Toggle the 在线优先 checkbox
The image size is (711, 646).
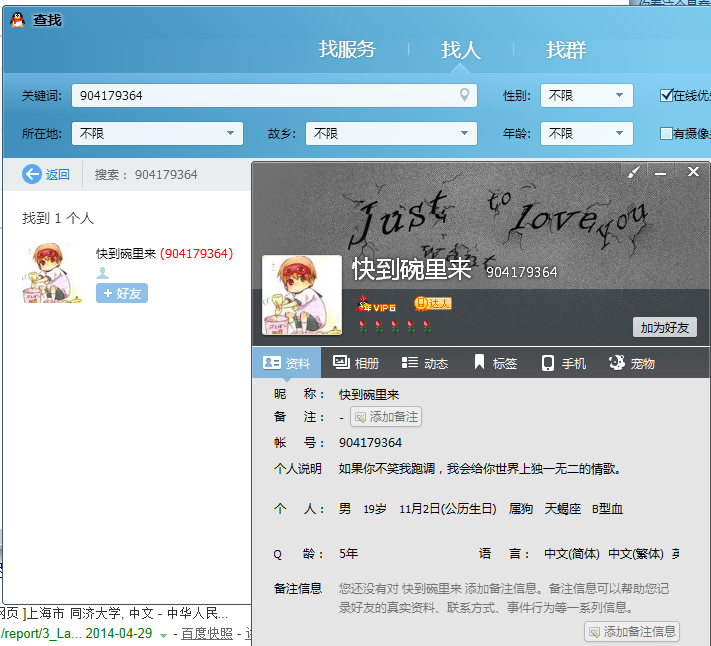coord(667,95)
